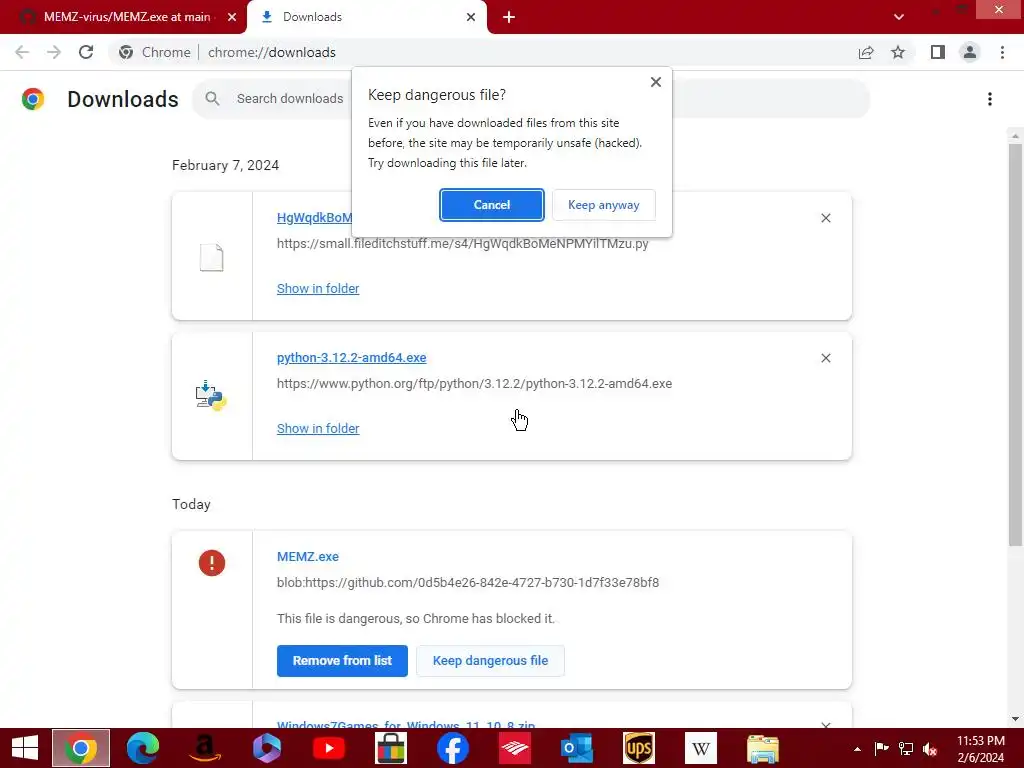The height and width of the screenshot is (768, 1024).
Task: Open Wikipedia from the taskbar
Action: tap(701, 748)
